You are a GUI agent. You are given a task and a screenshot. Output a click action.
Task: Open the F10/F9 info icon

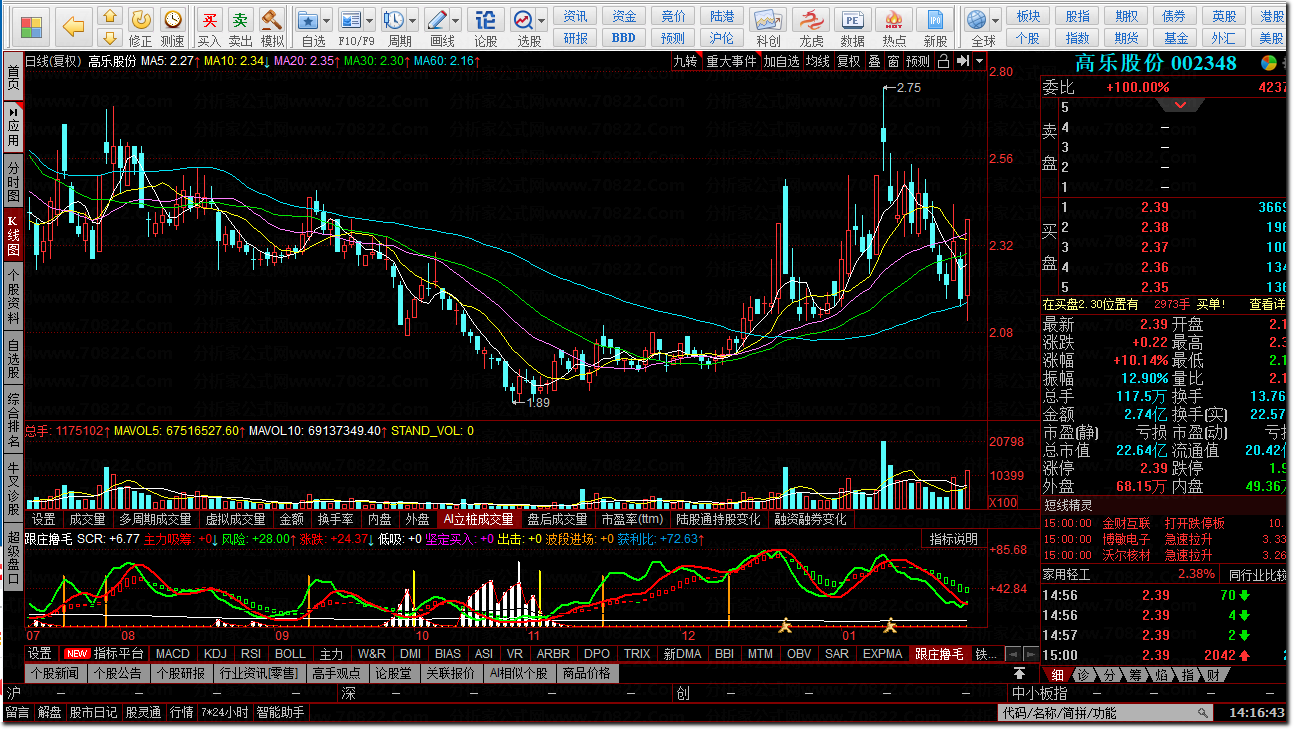coord(350,19)
